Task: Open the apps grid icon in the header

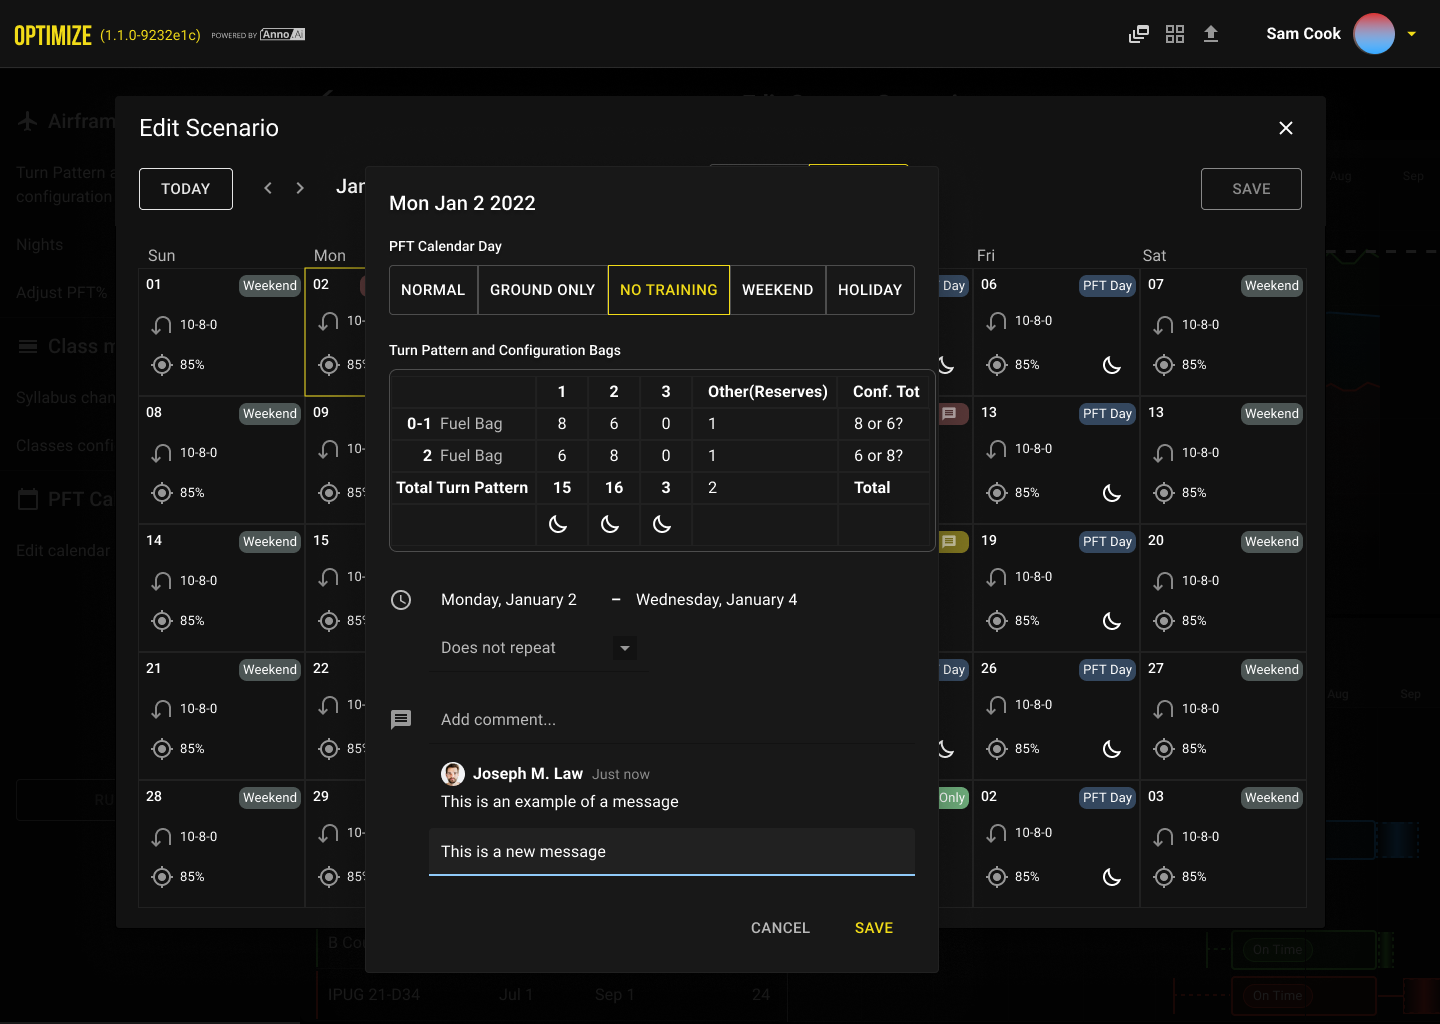Action: (x=1175, y=33)
